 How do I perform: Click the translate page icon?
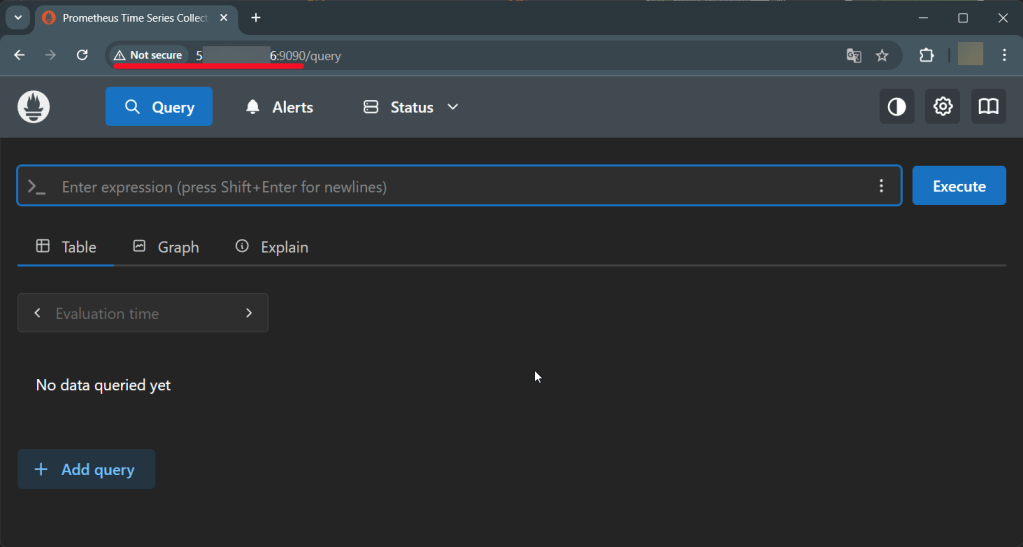(x=854, y=56)
